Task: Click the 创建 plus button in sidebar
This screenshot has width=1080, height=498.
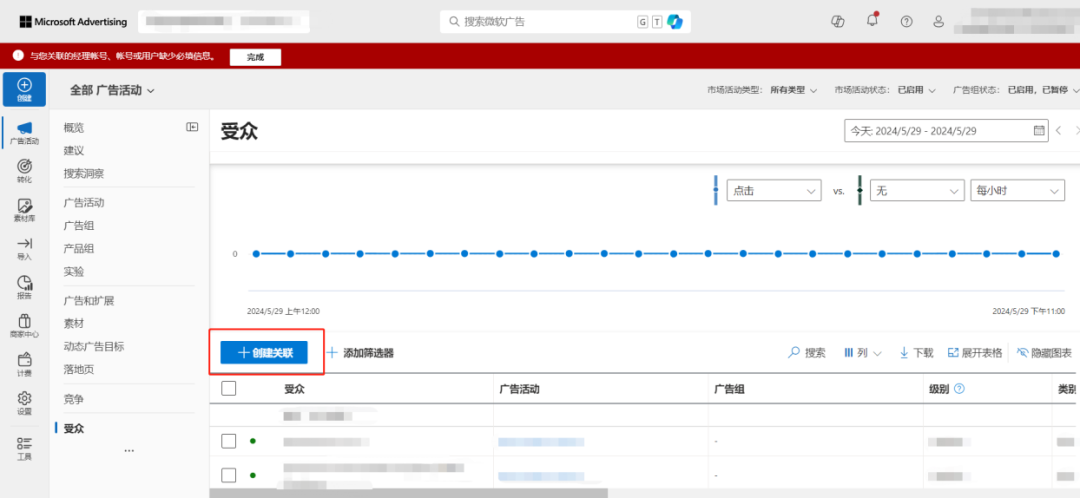Action: pos(24,89)
